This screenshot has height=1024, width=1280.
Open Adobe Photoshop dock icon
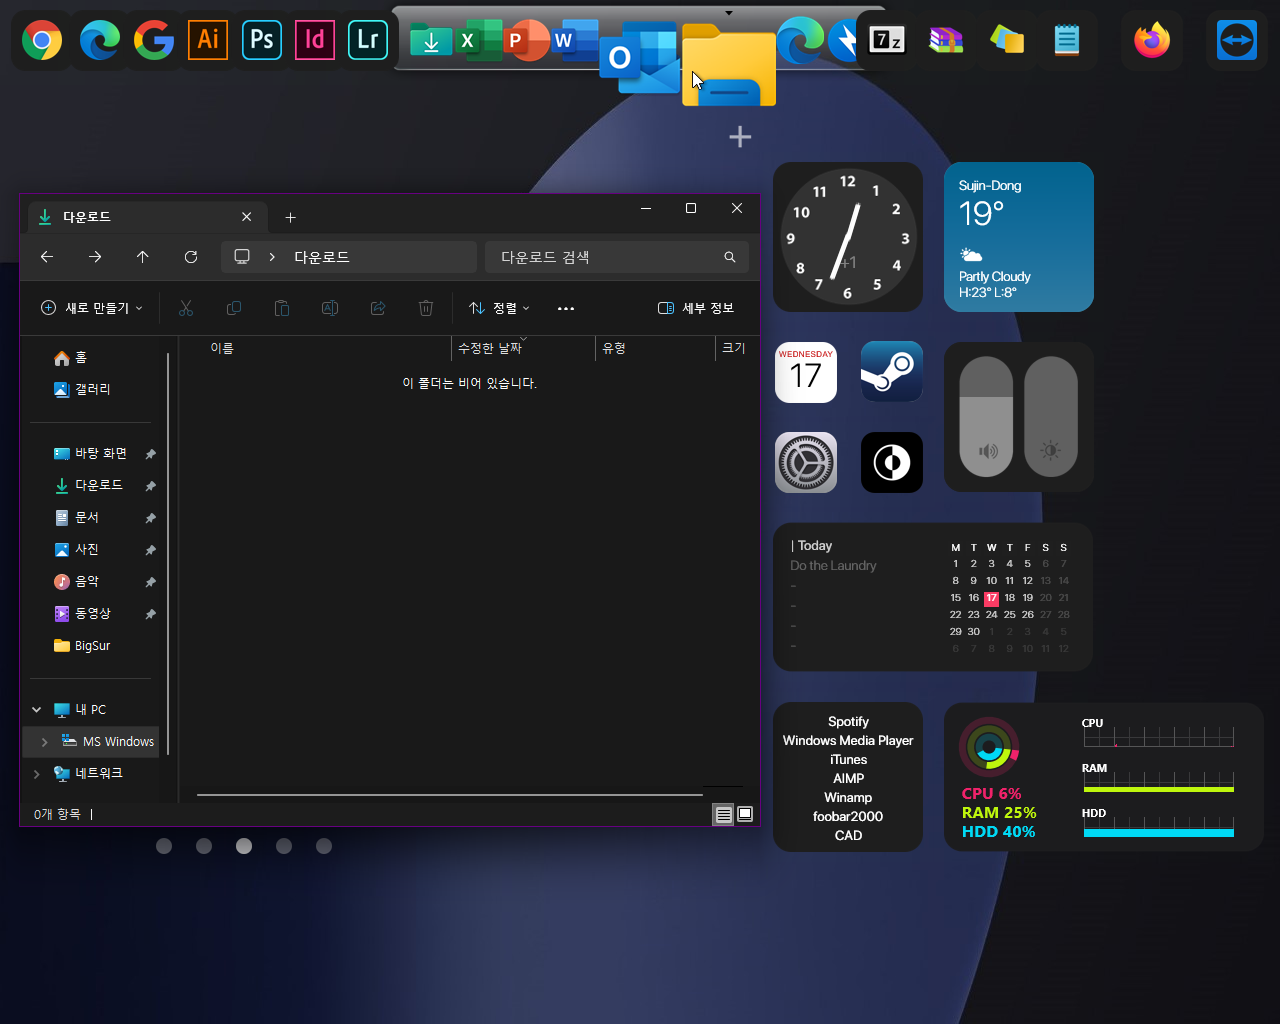(262, 40)
